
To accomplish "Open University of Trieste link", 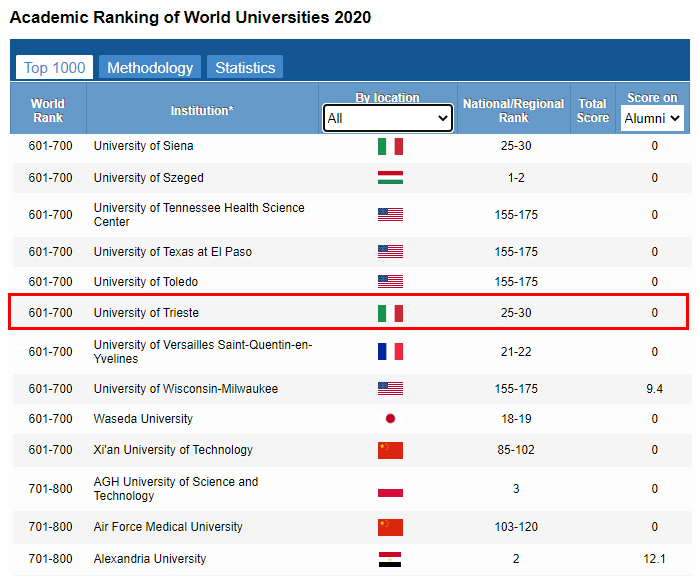I will (x=146, y=313).
